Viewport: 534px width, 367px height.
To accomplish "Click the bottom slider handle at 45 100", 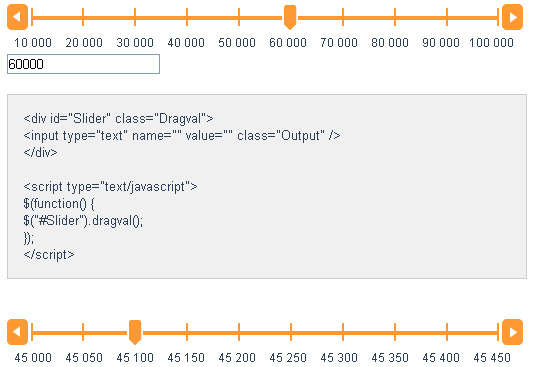I will [x=135, y=332].
